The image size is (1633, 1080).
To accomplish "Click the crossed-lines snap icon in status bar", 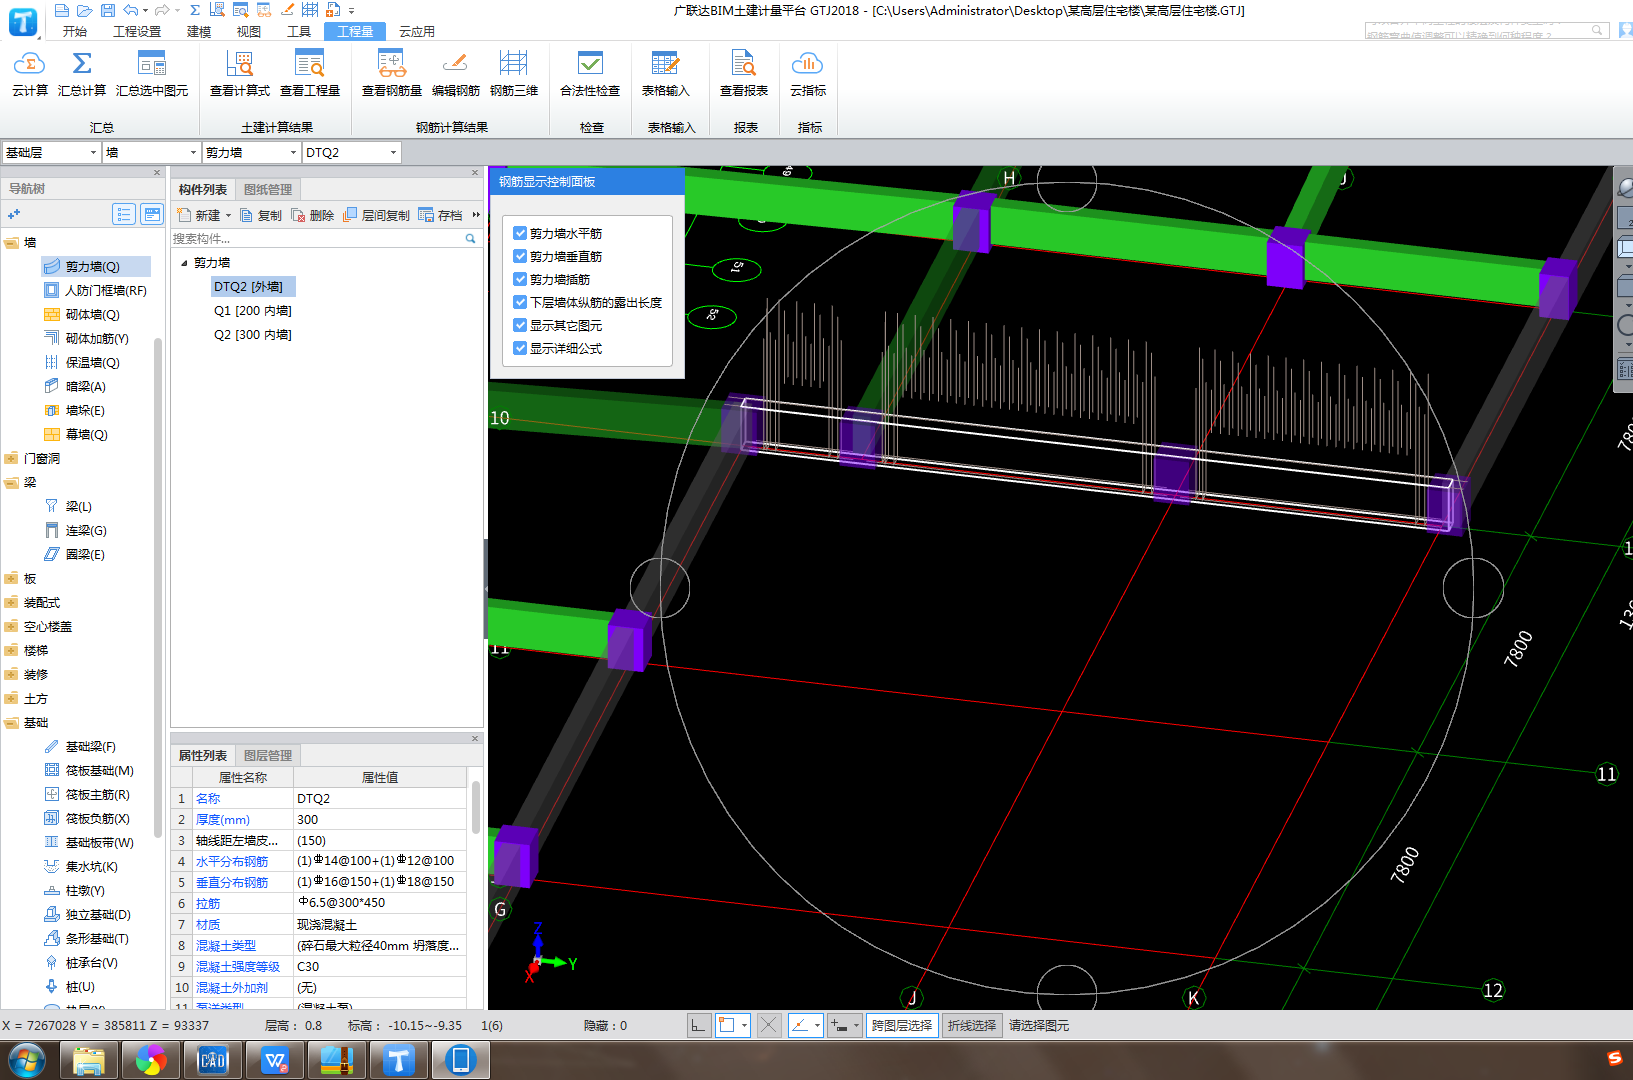I will (768, 1025).
